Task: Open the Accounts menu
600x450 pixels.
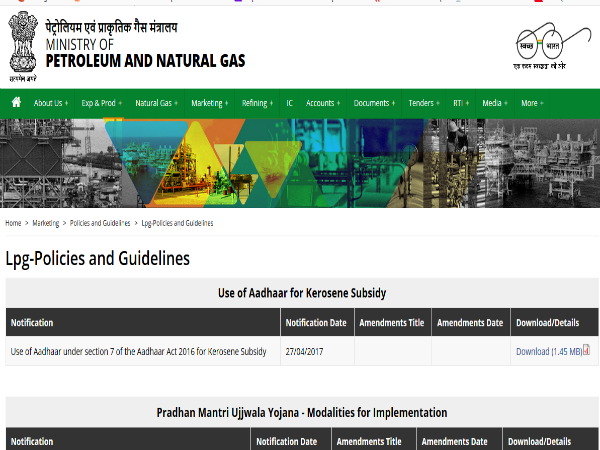Action: 323,103
